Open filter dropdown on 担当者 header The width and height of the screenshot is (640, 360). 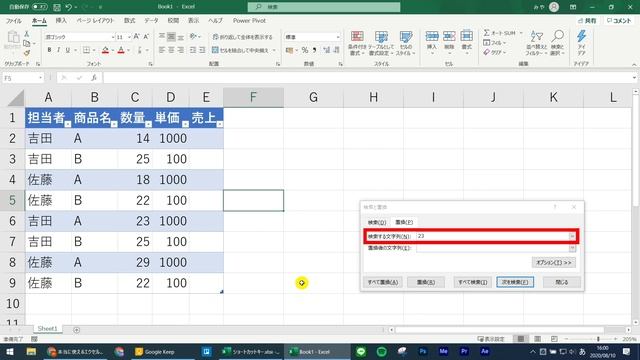coord(67,124)
